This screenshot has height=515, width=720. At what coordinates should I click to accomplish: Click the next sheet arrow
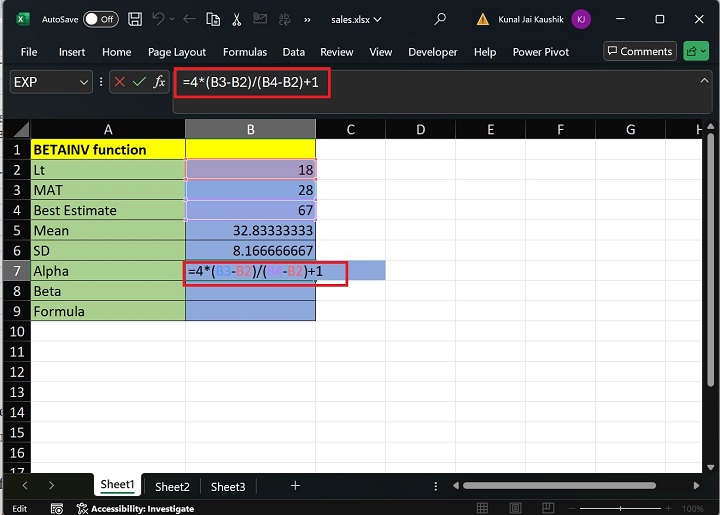coord(51,485)
